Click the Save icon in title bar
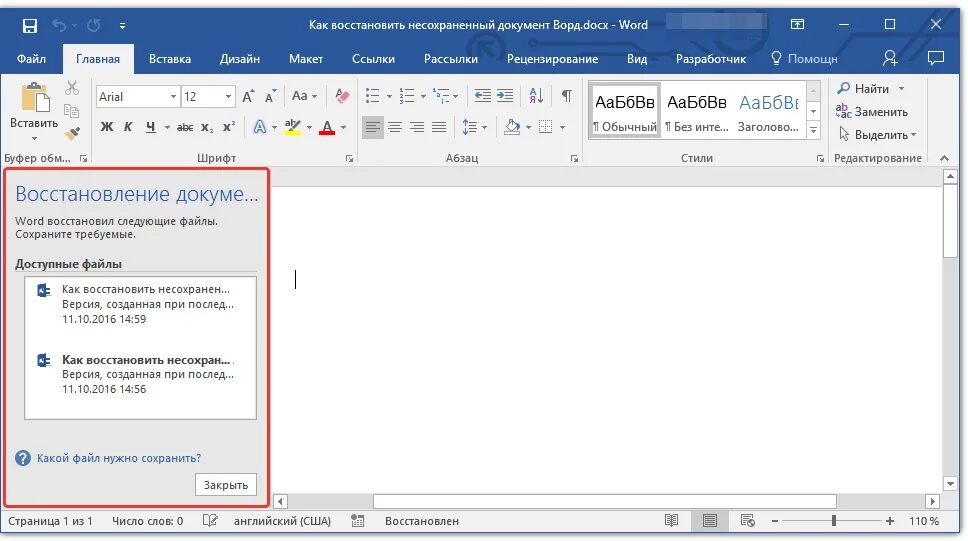The height and width of the screenshot is (541, 968). point(29,25)
